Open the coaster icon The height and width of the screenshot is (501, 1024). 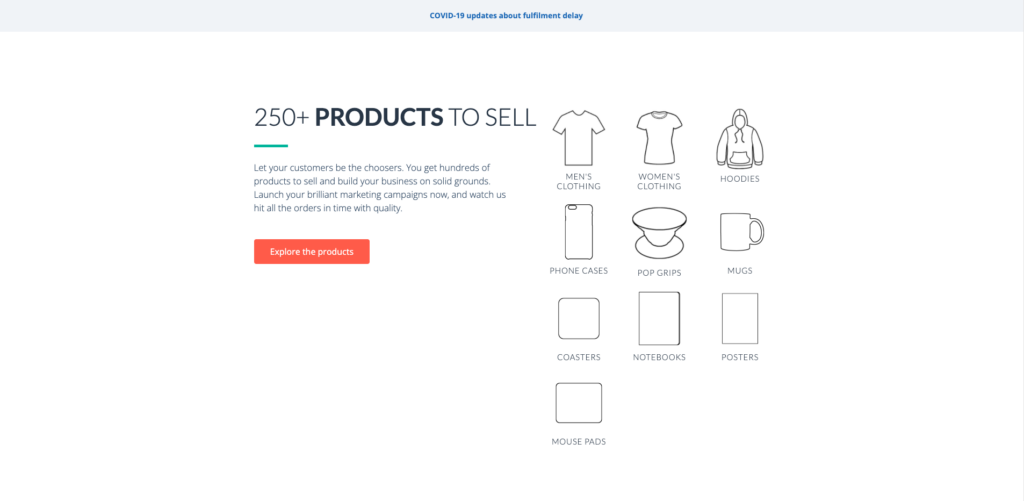[x=579, y=319]
